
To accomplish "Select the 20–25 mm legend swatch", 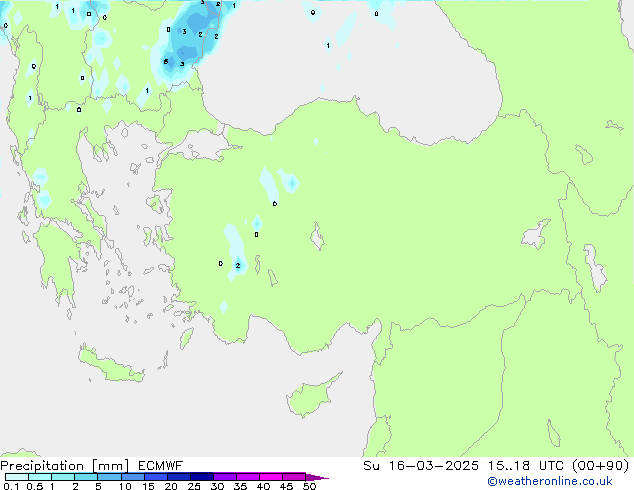I will [x=179, y=477].
